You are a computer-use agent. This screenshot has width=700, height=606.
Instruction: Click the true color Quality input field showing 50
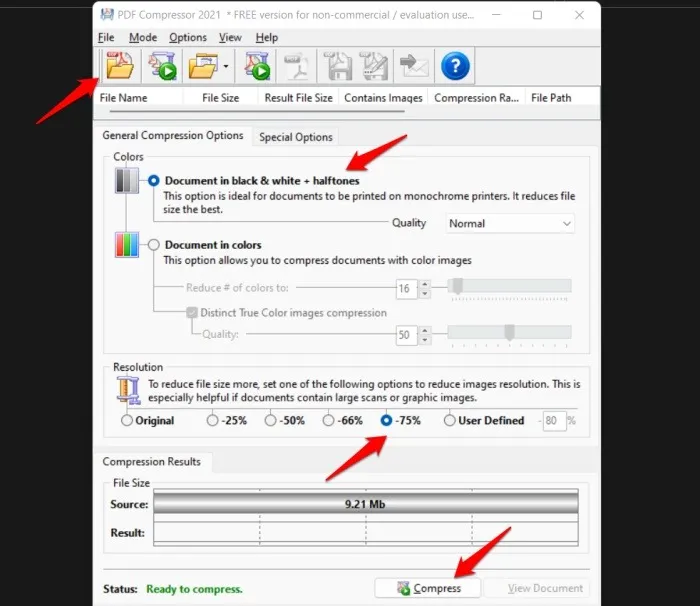tap(407, 335)
